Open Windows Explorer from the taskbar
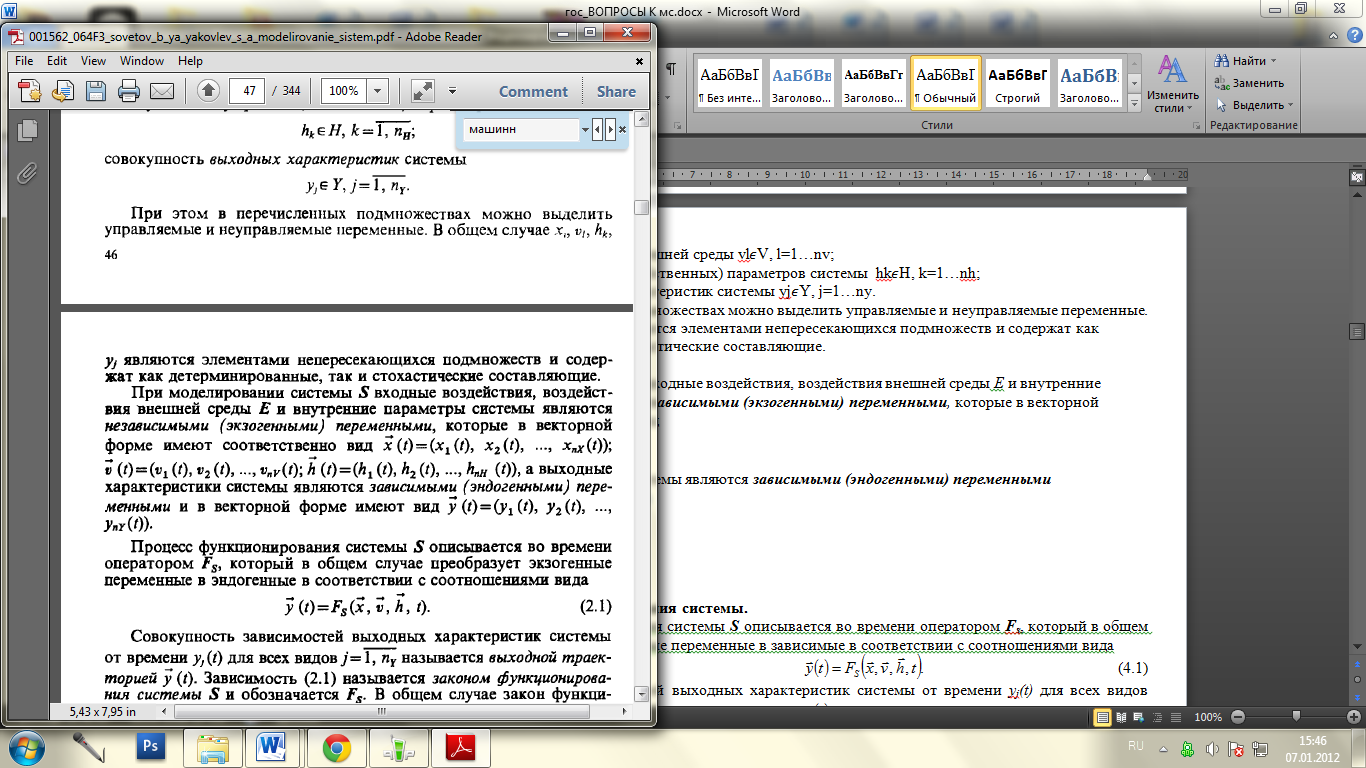Image resolution: width=1366 pixels, height=768 pixels. coord(213,746)
